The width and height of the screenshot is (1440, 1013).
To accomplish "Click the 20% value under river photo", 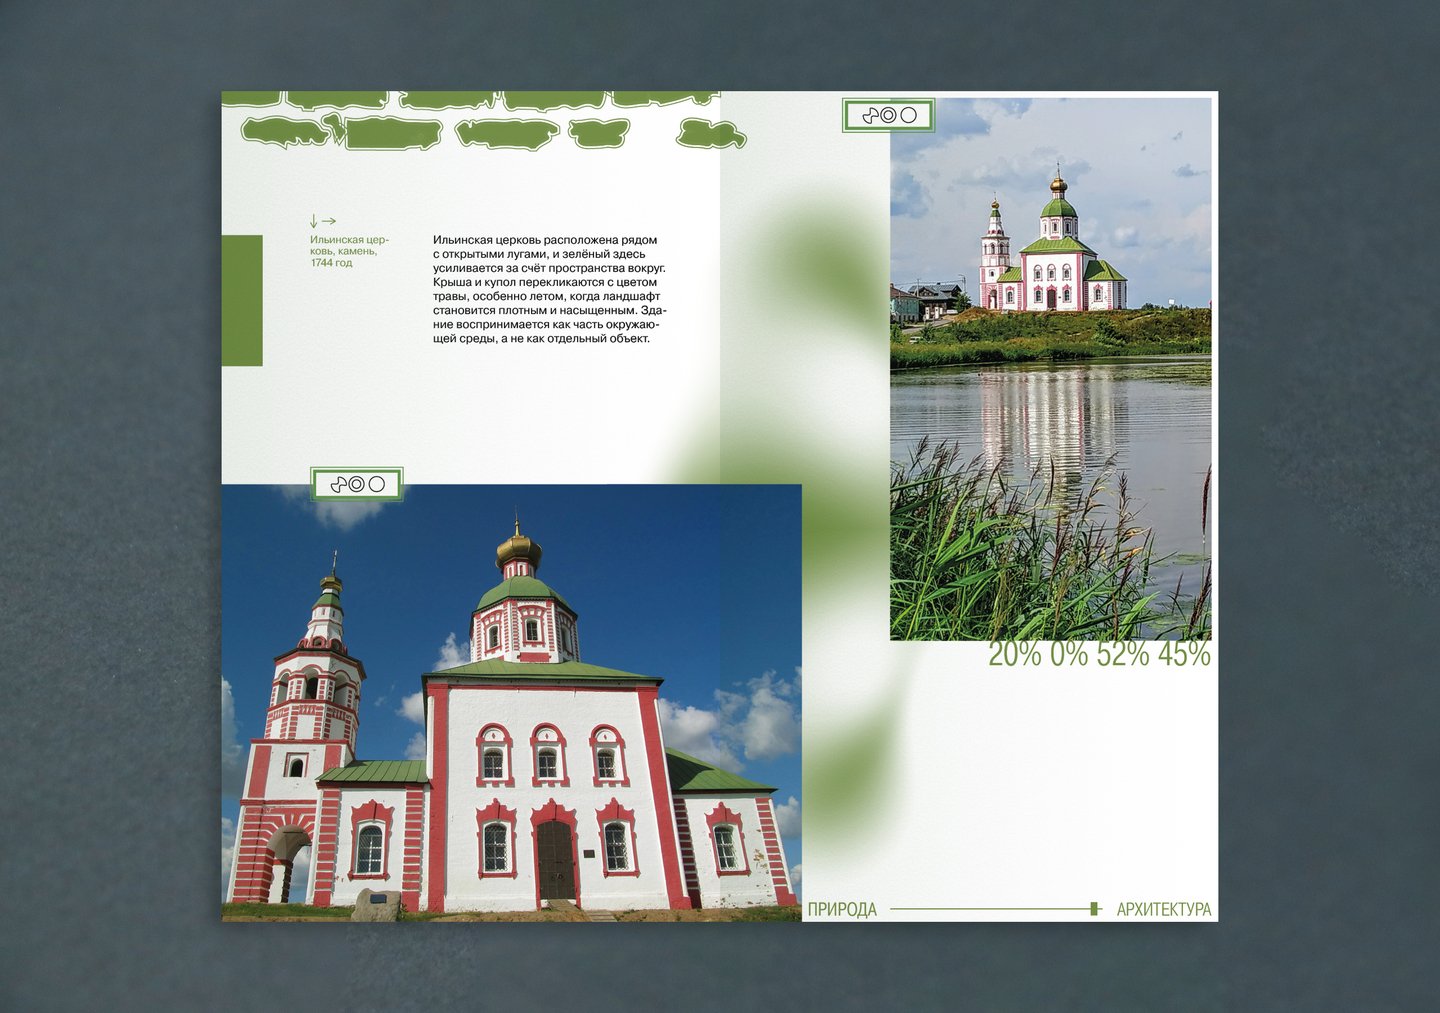I will click(1015, 654).
